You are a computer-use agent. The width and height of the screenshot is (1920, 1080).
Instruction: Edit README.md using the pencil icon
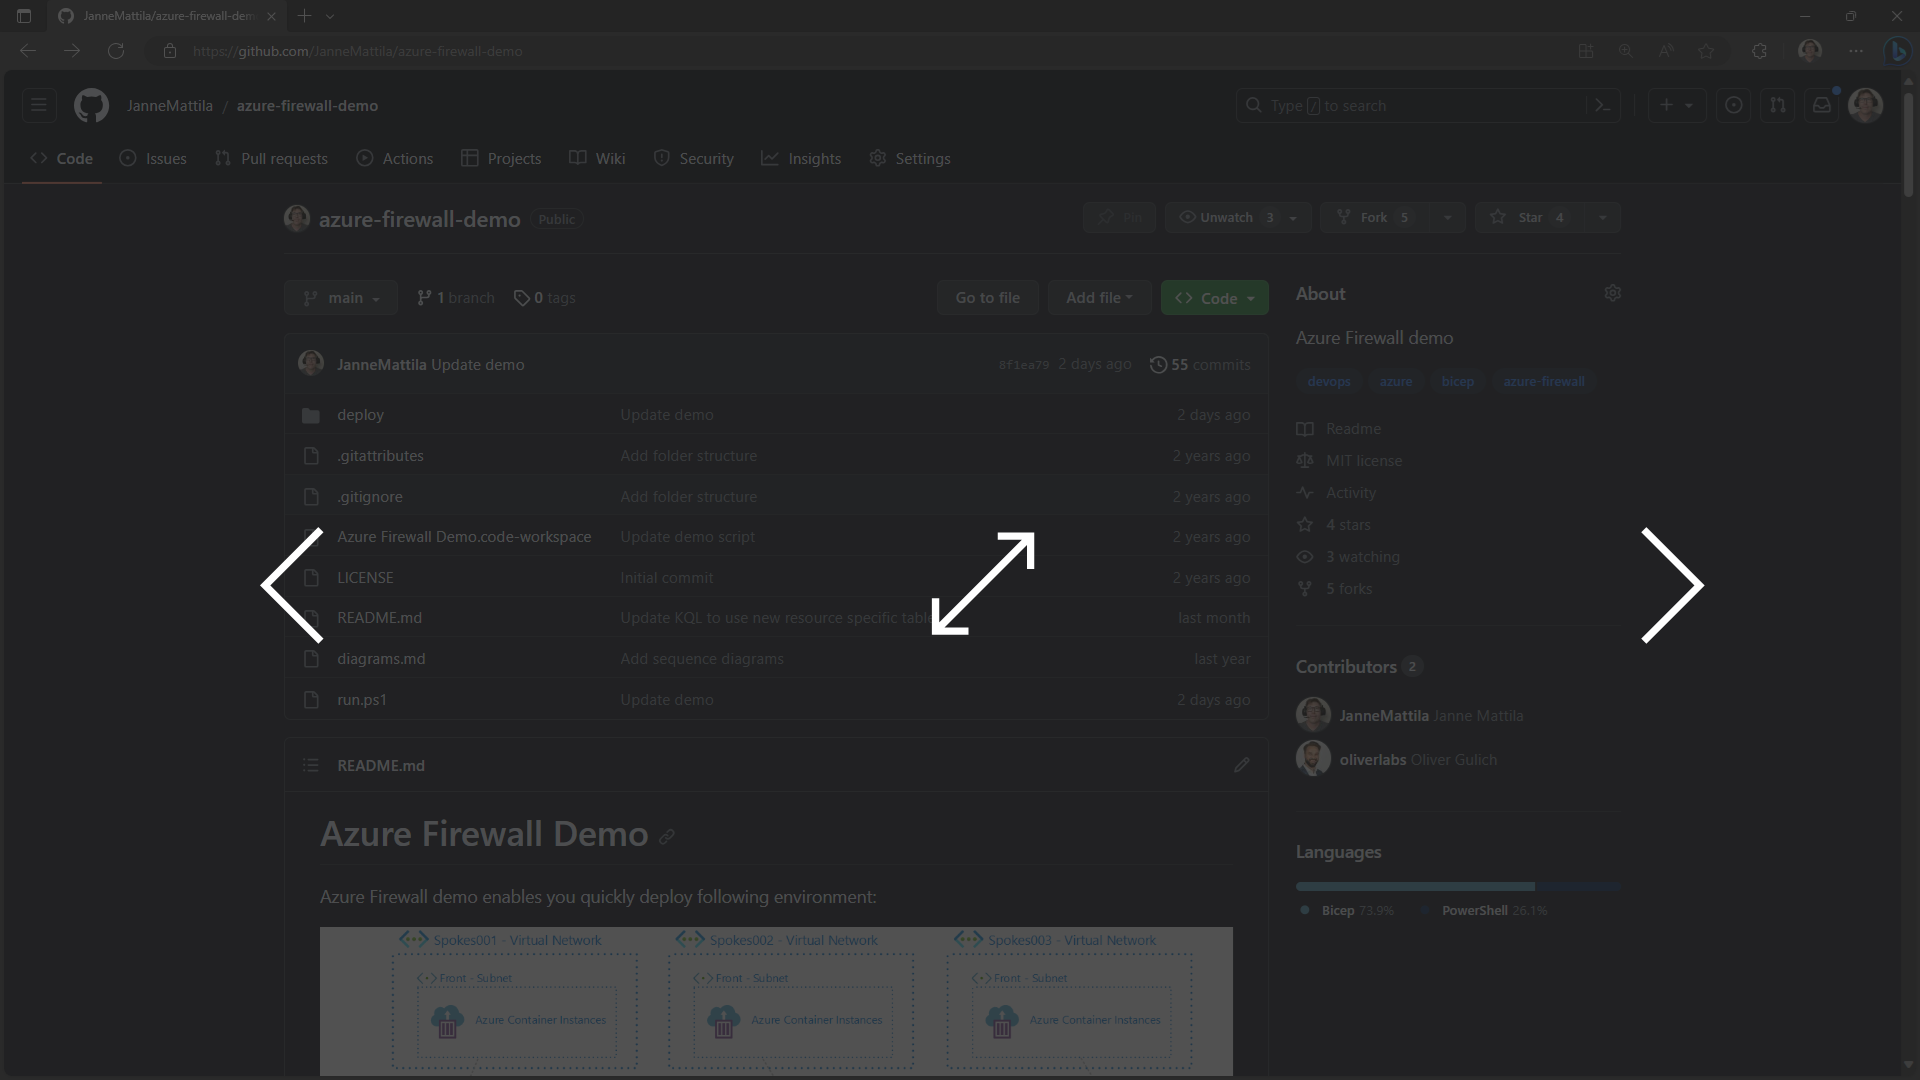tap(1241, 765)
